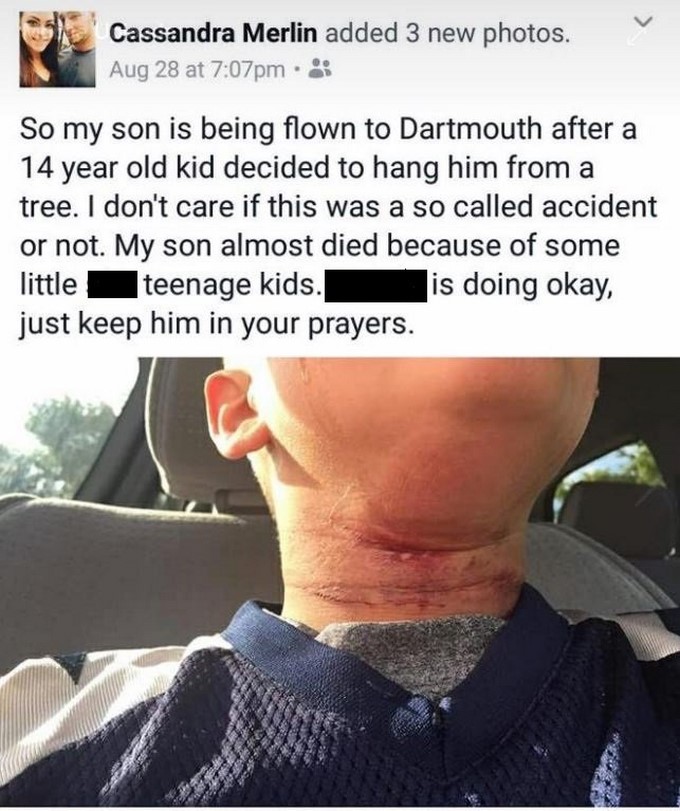Open the attached neck injury photo
The height and width of the screenshot is (811, 680).
click(x=340, y=582)
